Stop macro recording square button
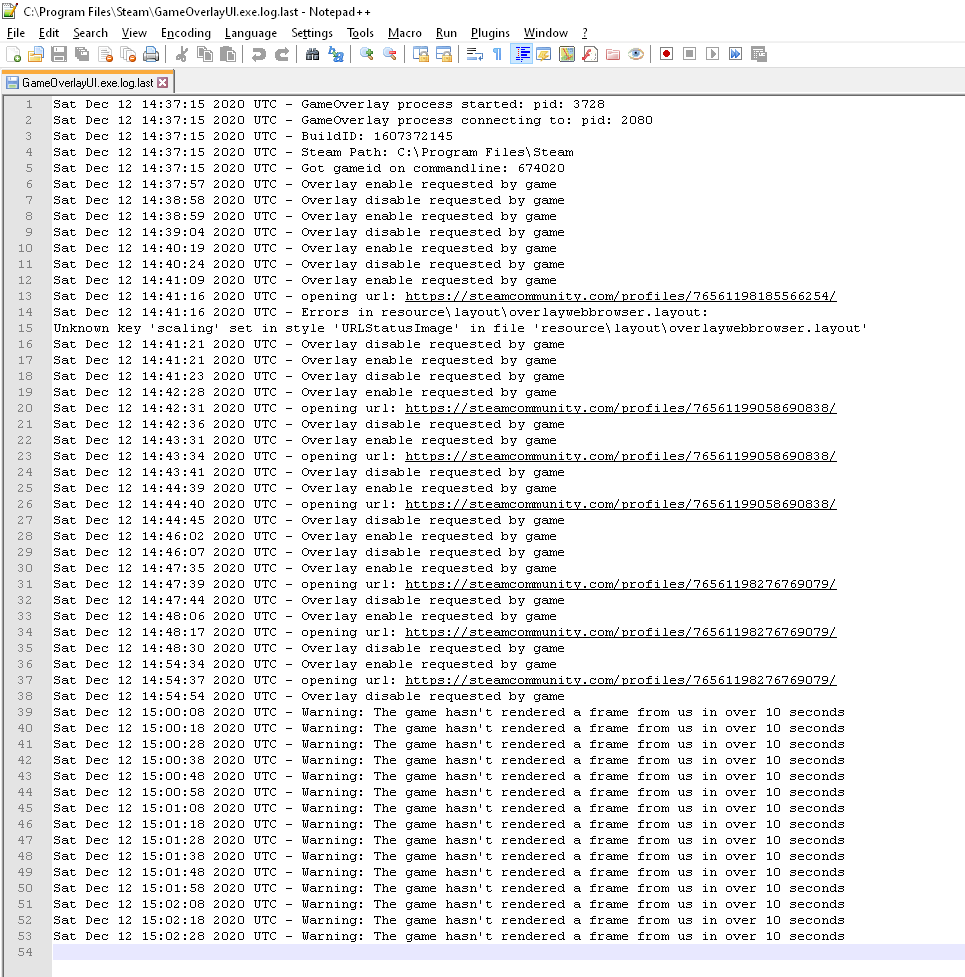The image size is (965, 977). [690, 55]
